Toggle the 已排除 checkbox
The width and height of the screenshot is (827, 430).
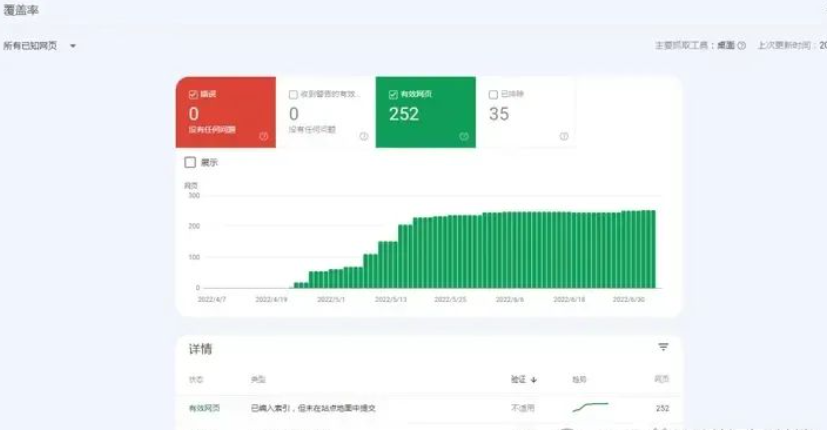pyautogui.click(x=493, y=94)
